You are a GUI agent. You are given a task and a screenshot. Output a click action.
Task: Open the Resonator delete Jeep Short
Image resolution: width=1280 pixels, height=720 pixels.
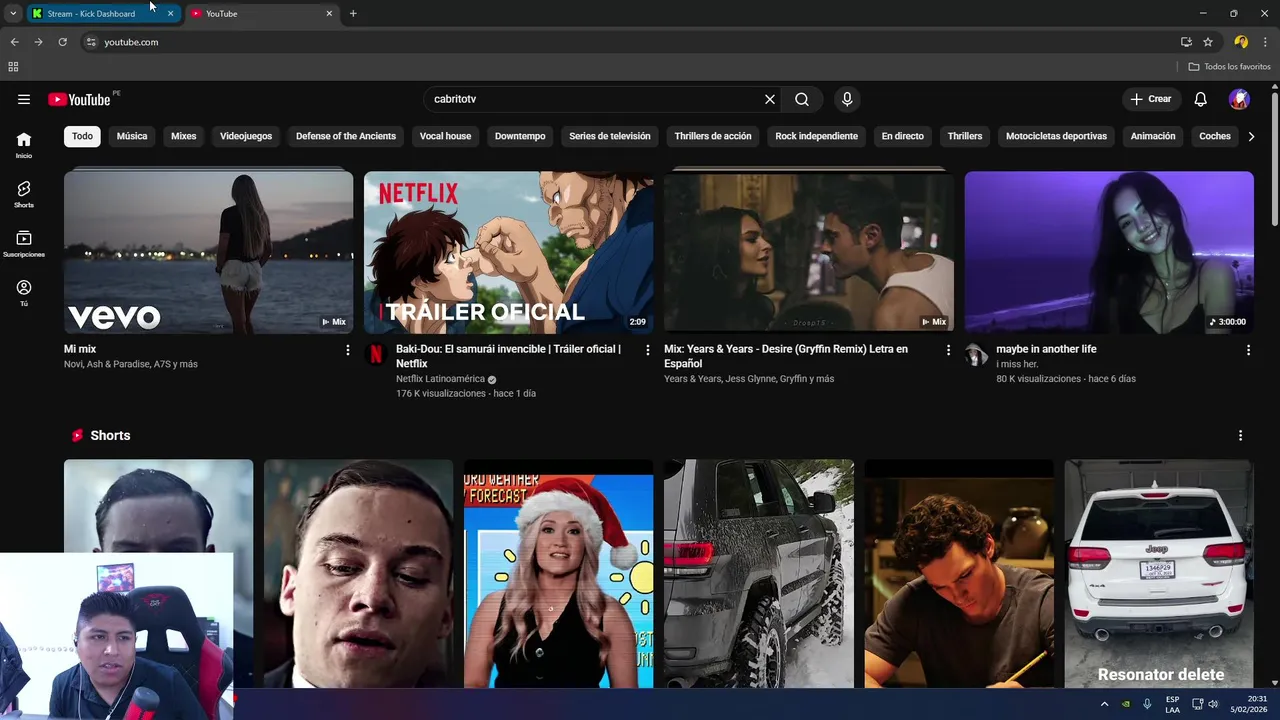coord(1158,574)
